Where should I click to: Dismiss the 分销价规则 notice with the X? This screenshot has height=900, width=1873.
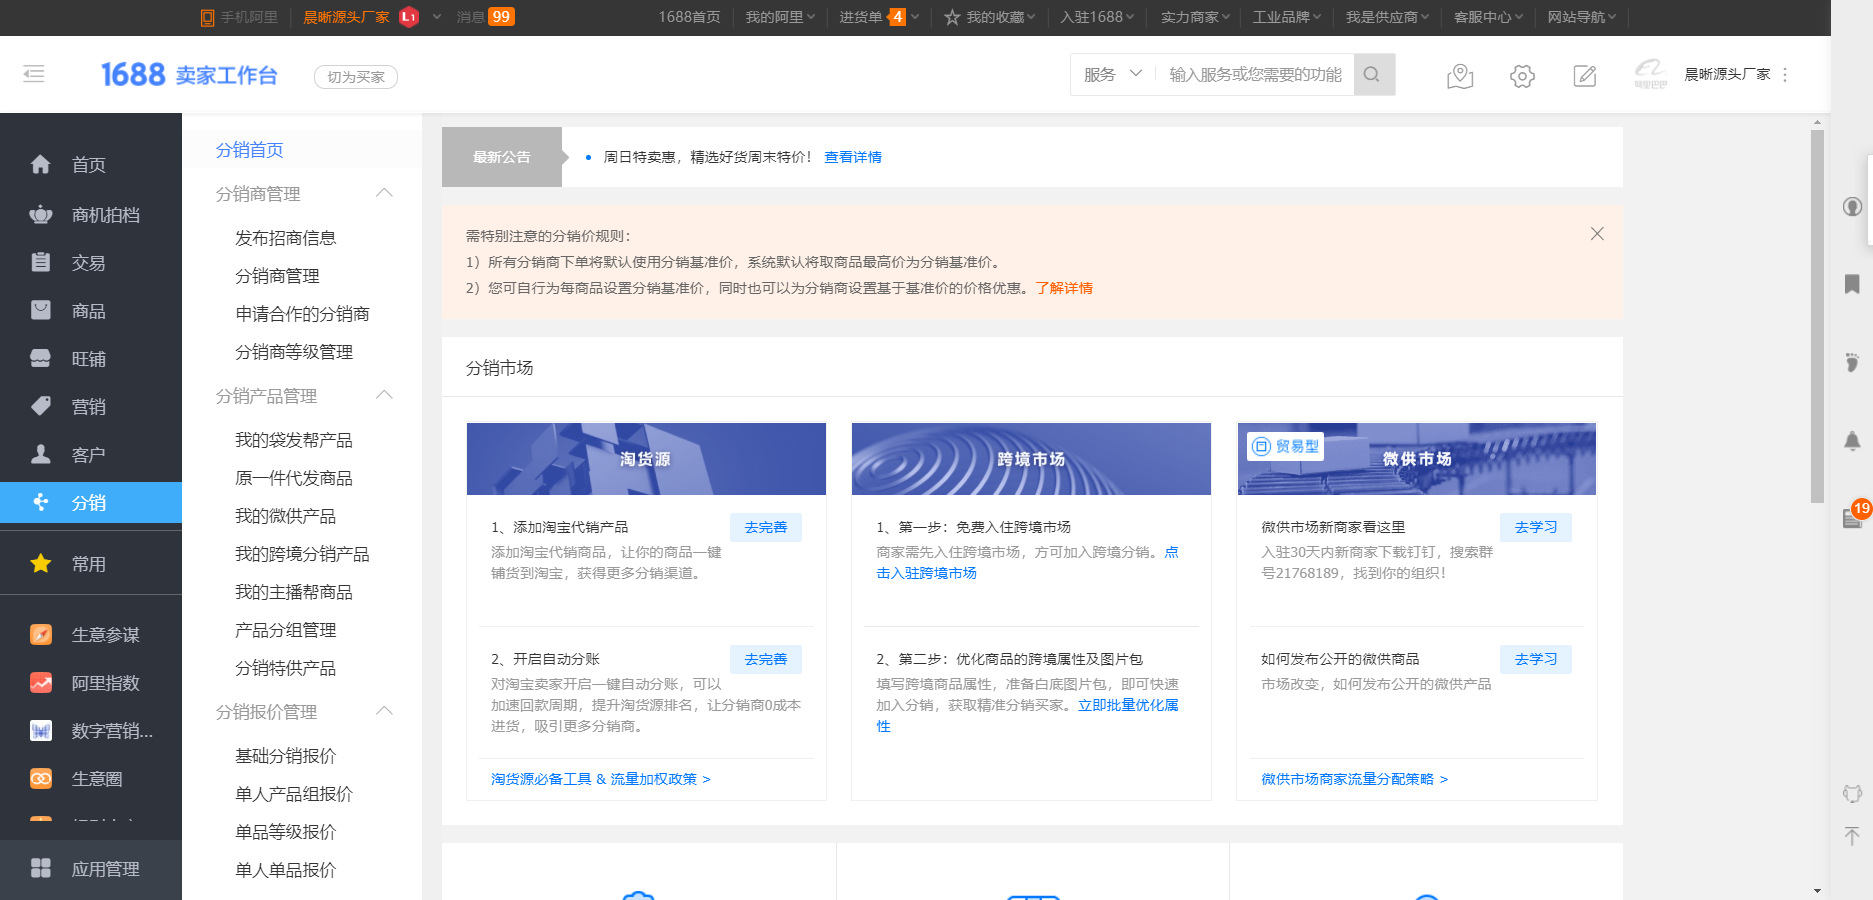coord(1597,234)
